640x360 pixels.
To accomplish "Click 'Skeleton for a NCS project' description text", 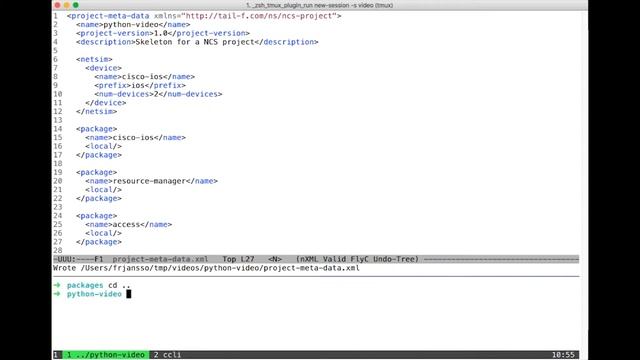I will point(195,42).
